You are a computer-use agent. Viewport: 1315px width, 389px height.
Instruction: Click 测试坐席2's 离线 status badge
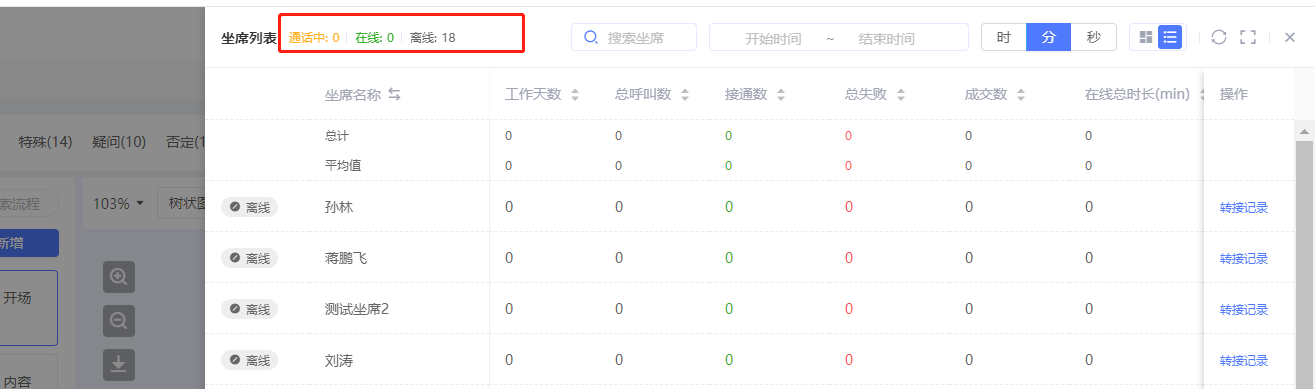pyautogui.click(x=249, y=309)
